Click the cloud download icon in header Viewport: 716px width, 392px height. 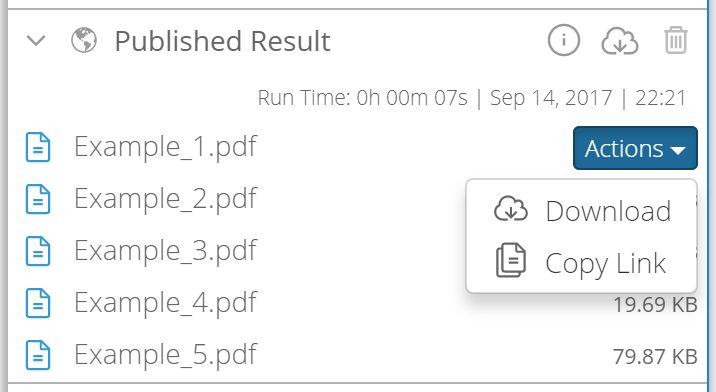(x=620, y=41)
